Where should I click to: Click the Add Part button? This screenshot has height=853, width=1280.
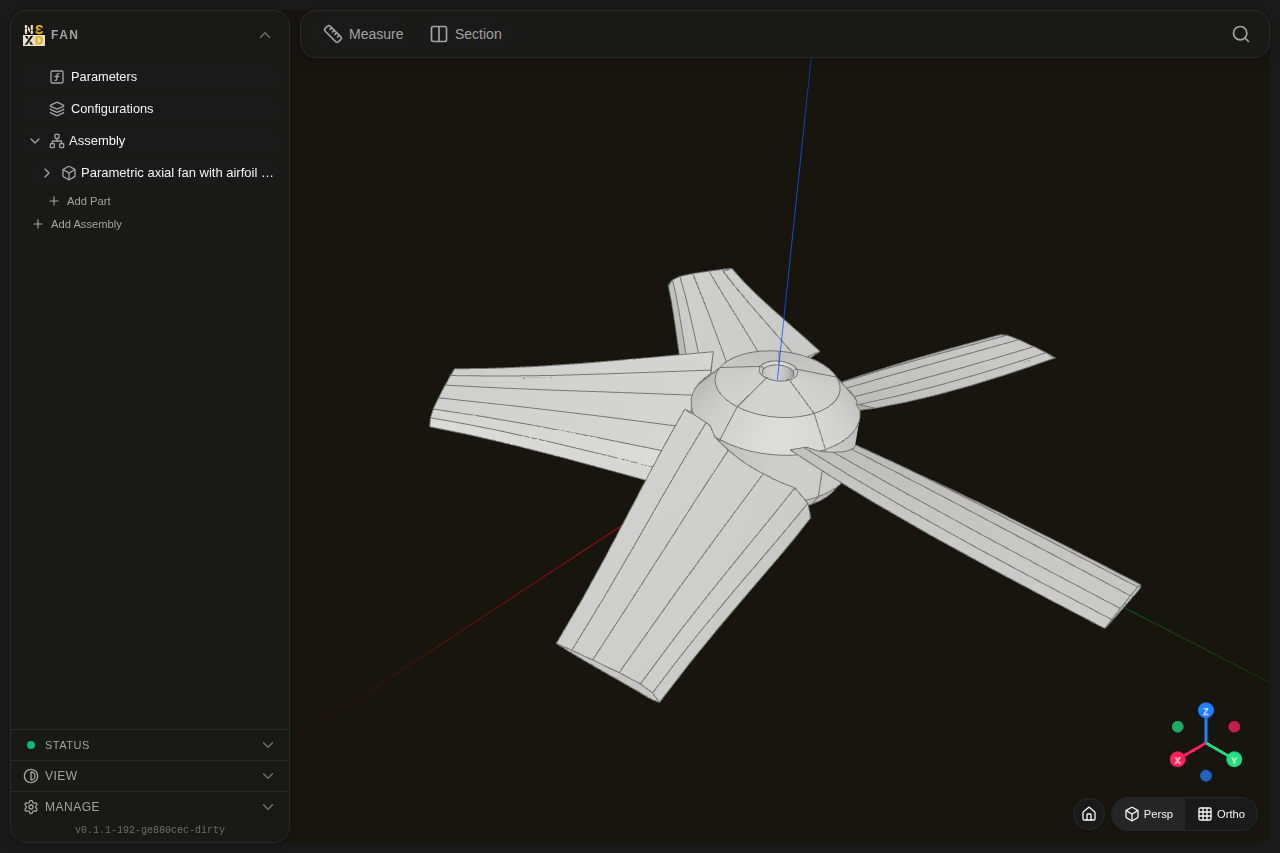[x=80, y=201]
